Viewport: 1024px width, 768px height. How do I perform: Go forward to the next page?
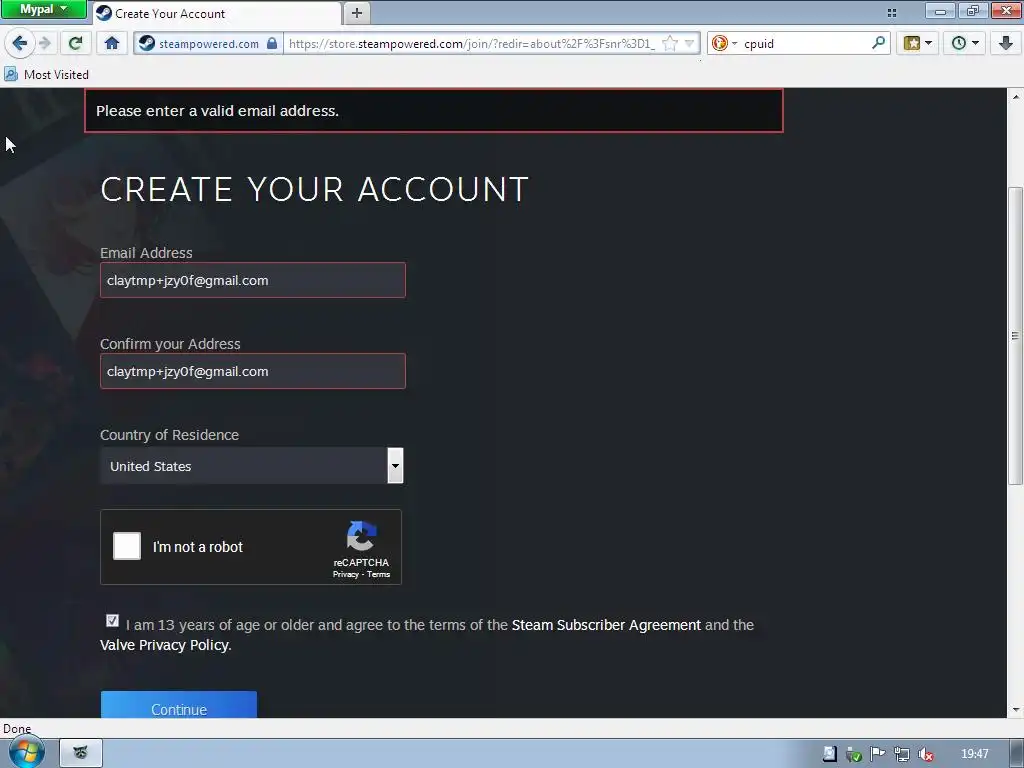(45, 44)
